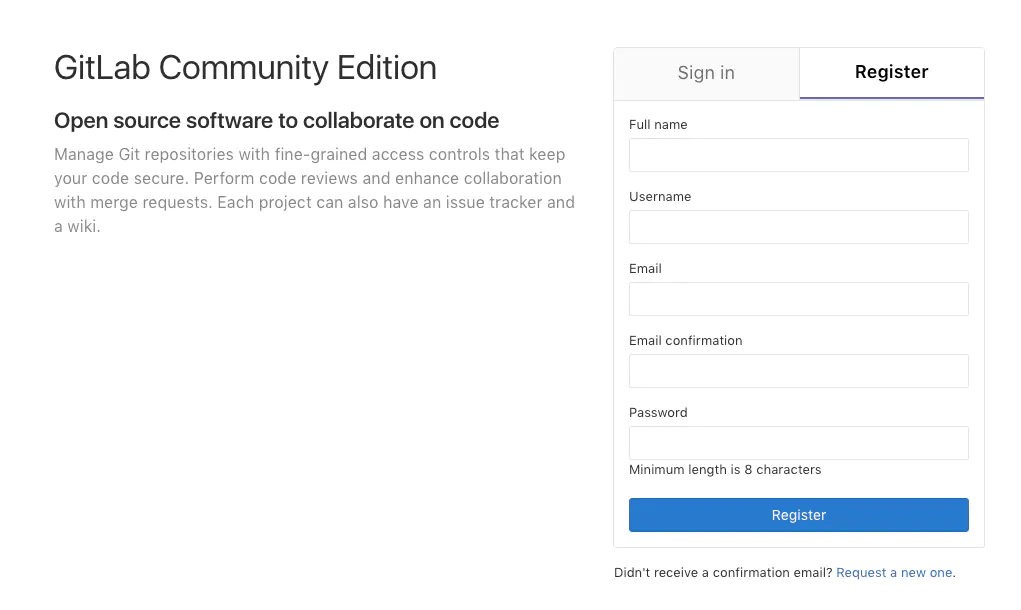Image resolution: width=1021 pixels, height=610 pixels.
Task: Click the 'Username' label
Action: pyautogui.click(x=660, y=197)
